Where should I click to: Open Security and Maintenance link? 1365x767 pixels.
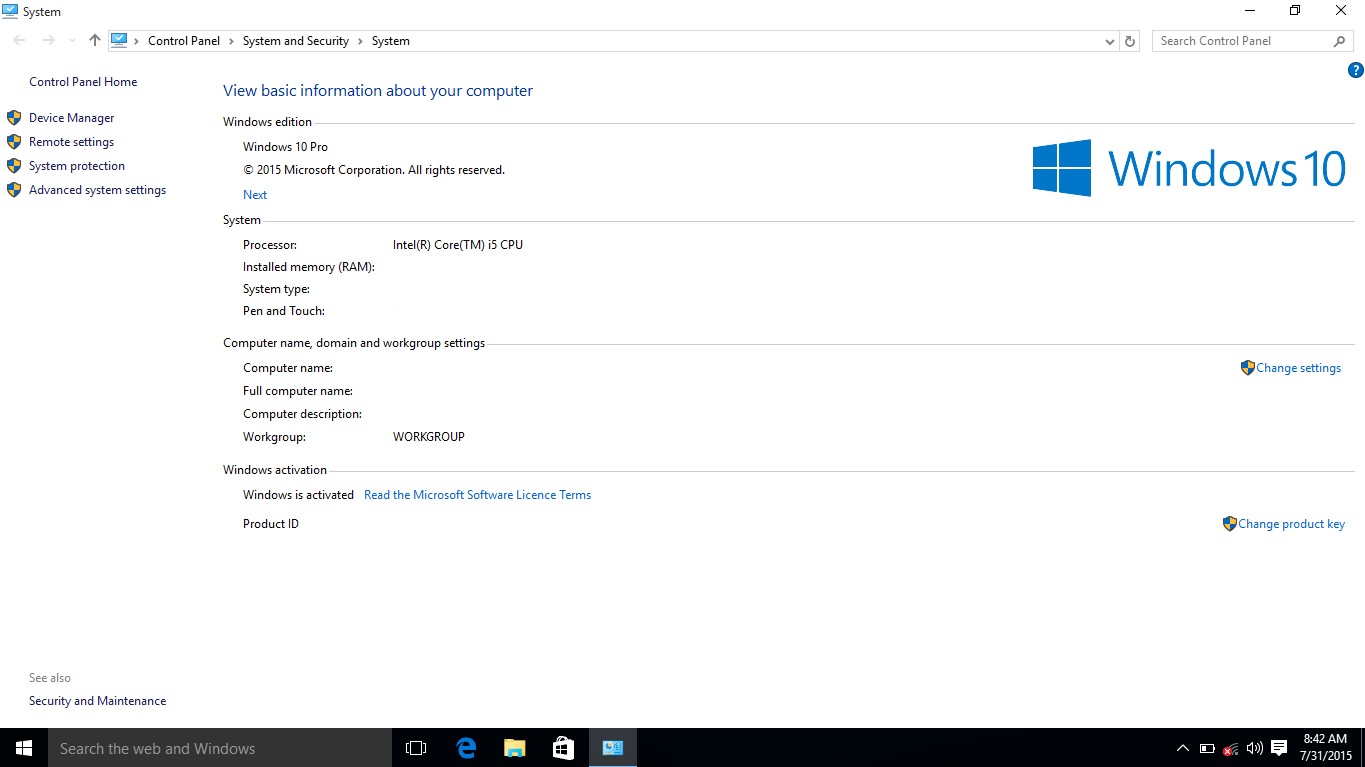[x=97, y=701]
